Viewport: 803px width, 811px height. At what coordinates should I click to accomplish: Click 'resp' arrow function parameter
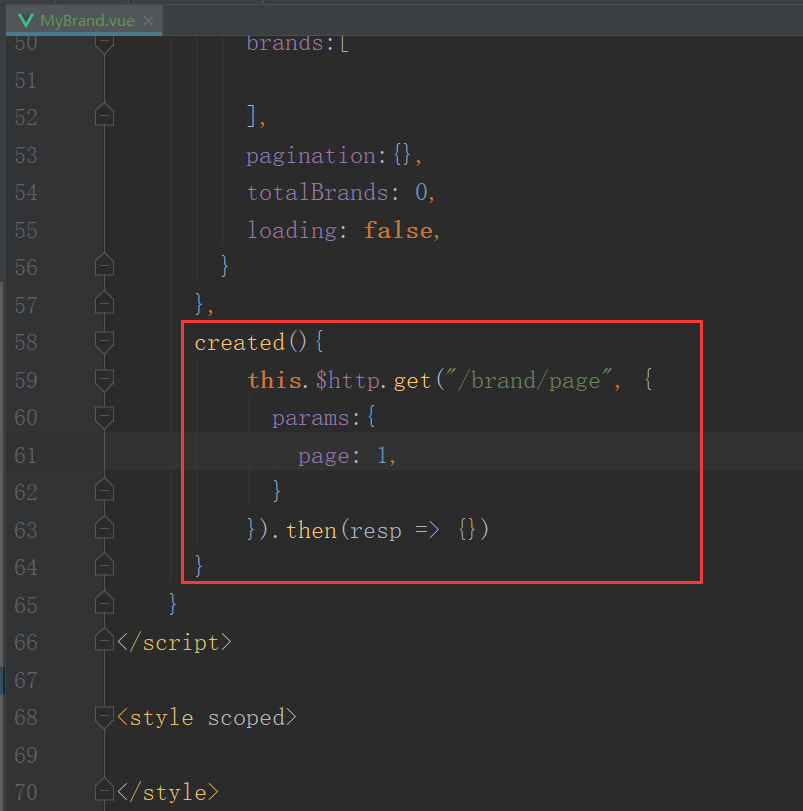pos(375,531)
